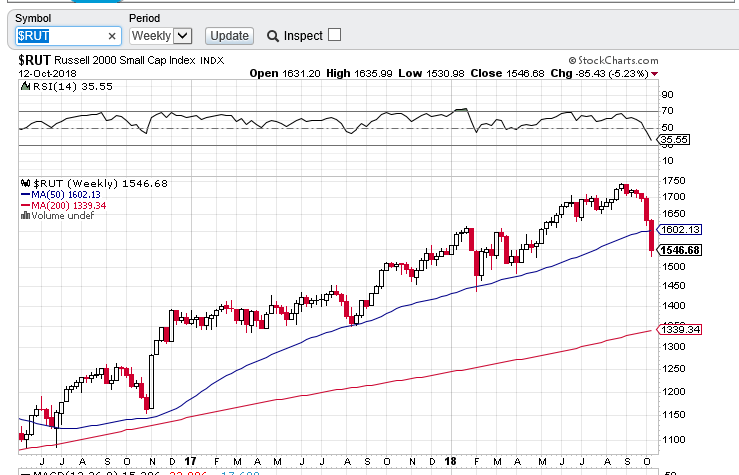Viewport: 739px width, 475px height.
Task: Click the $RUT (Weekly) 1546.68 legend text
Action: [100, 183]
